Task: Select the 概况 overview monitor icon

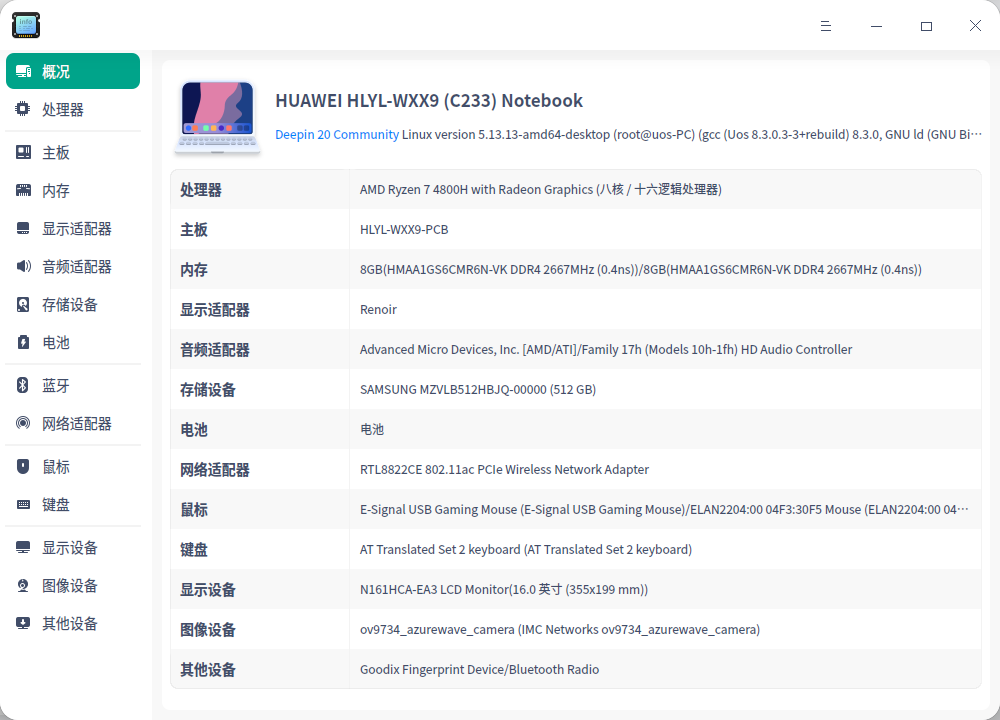Action: point(24,71)
